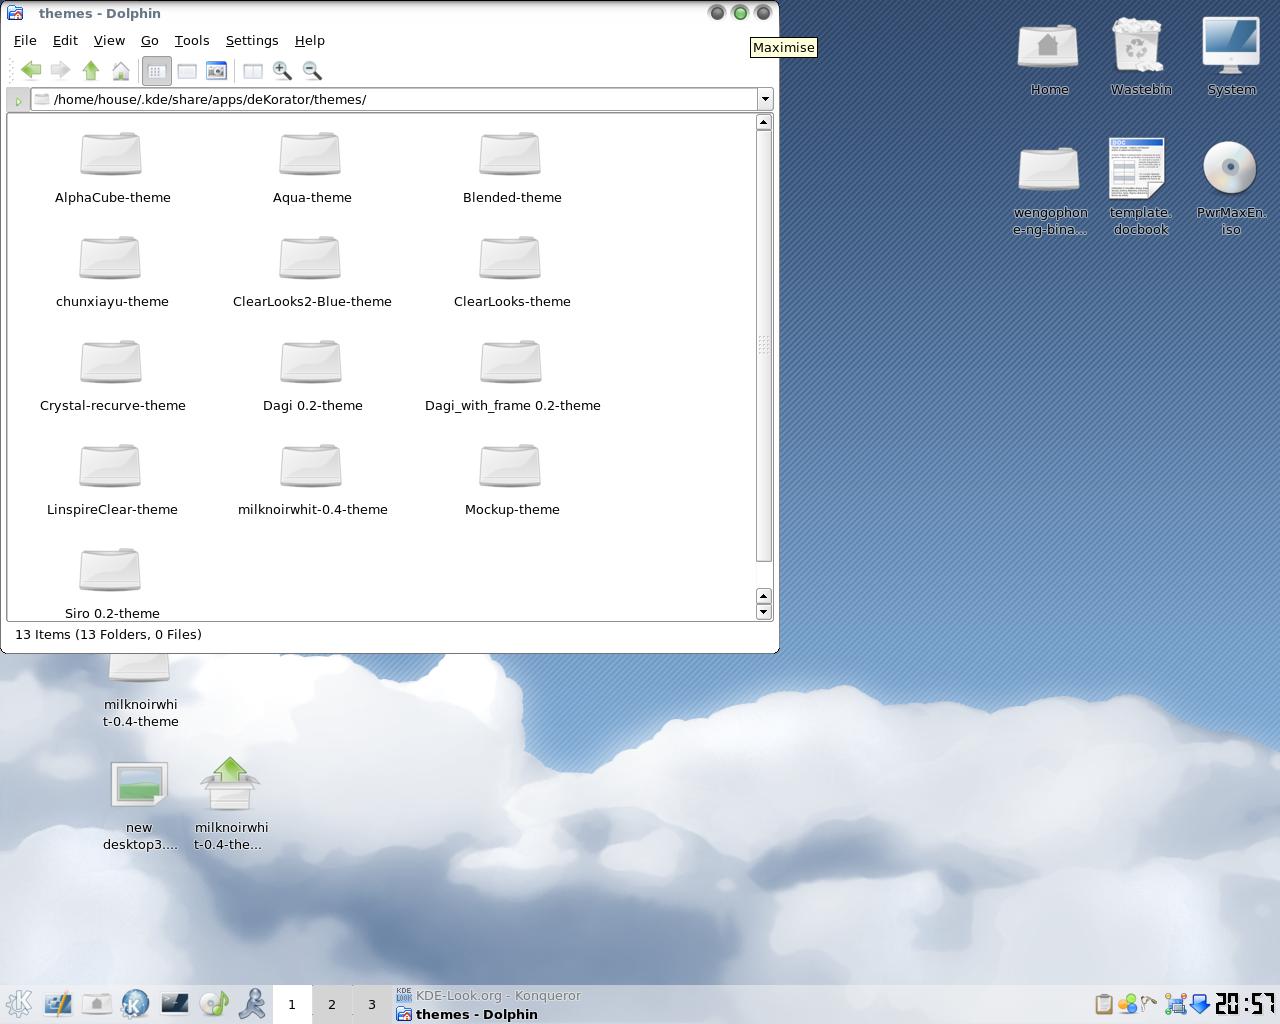This screenshot has height=1024, width=1280.
Task: Select the new desktop3 image on desktop
Action: [140, 806]
